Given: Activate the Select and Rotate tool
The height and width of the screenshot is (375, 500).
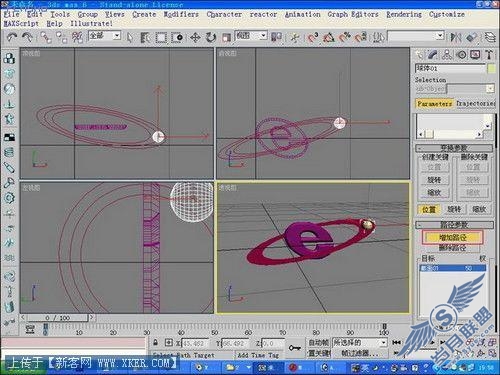Looking at the screenshot, I should [211, 37].
